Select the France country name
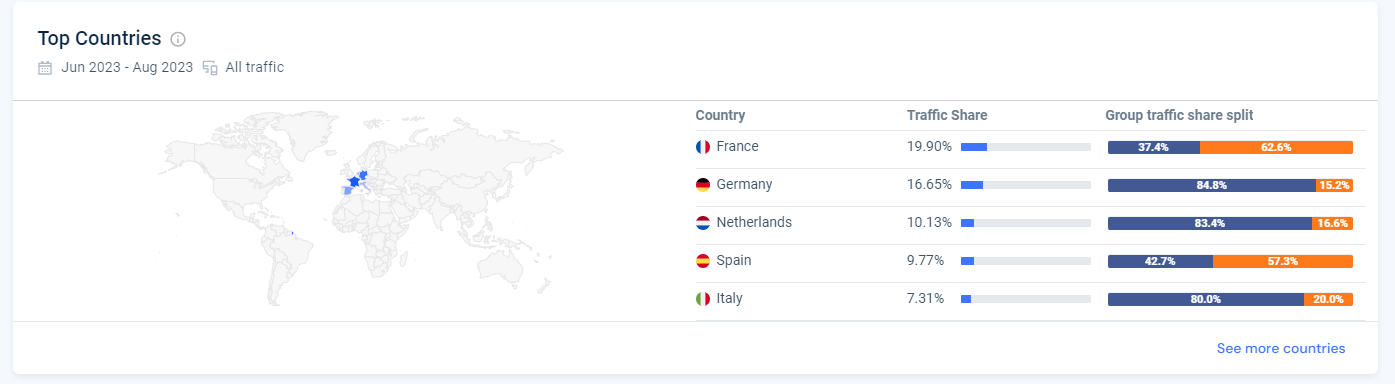The image size is (1395, 384). [738, 147]
